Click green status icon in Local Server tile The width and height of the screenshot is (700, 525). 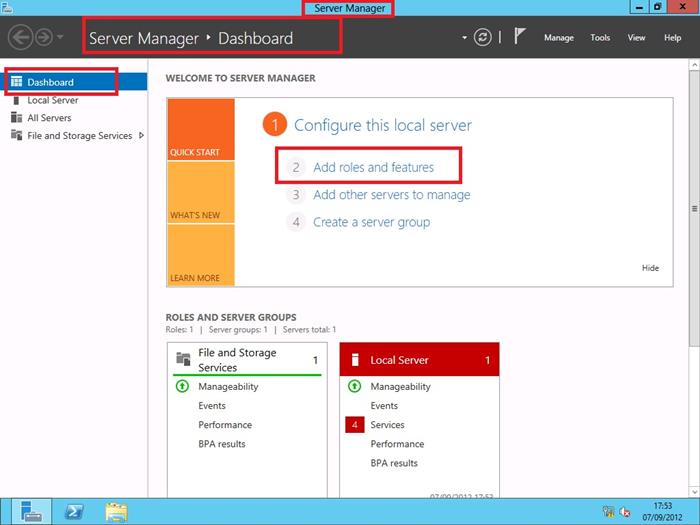click(354, 386)
